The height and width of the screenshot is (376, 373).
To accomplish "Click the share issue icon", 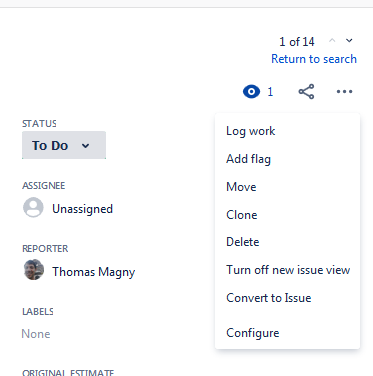I will (x=306, y=92).
